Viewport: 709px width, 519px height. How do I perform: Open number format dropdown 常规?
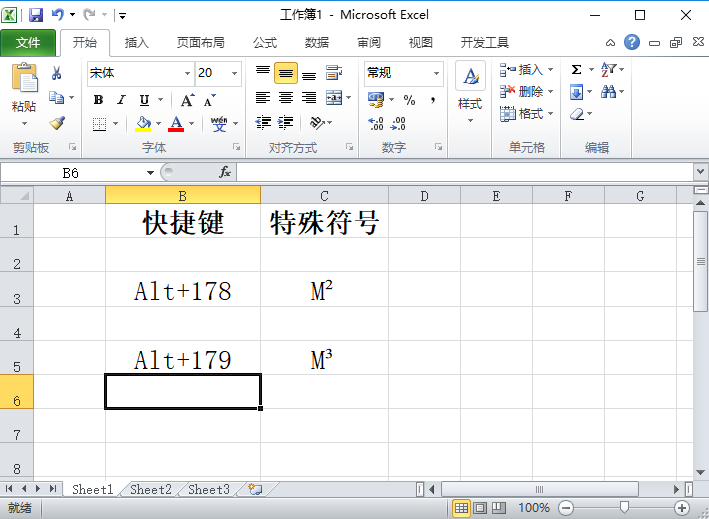point(436,73)
